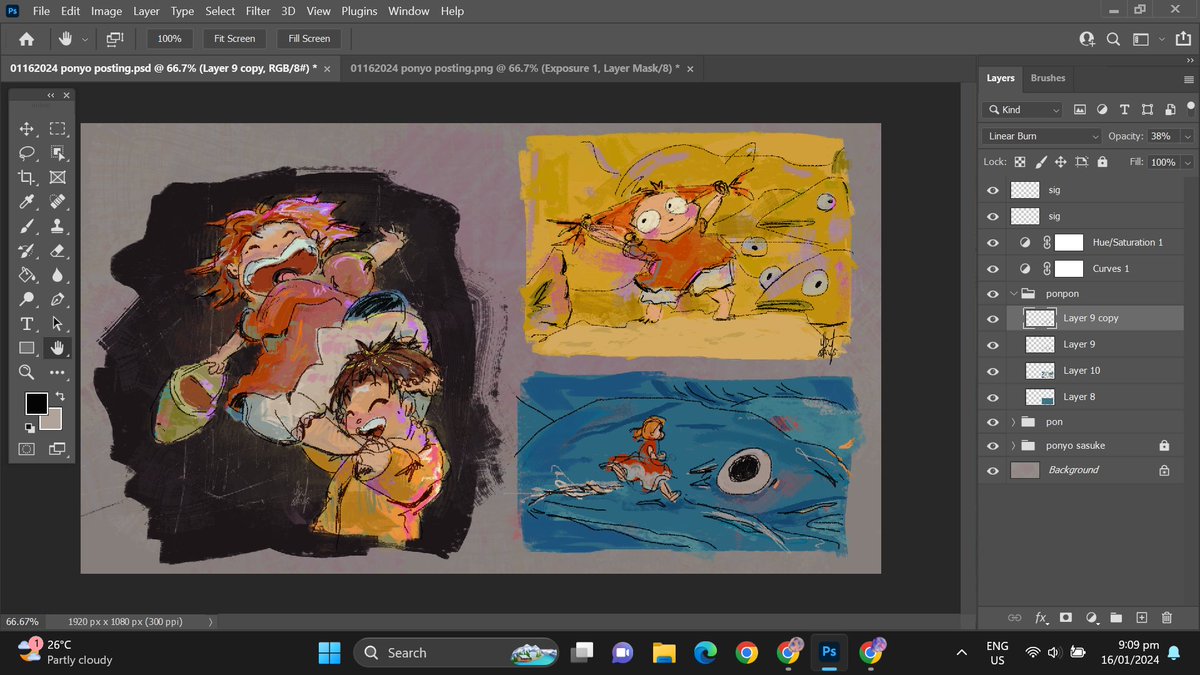
Task: Click the Fit Screen button
Action: (x=234, y=38)
